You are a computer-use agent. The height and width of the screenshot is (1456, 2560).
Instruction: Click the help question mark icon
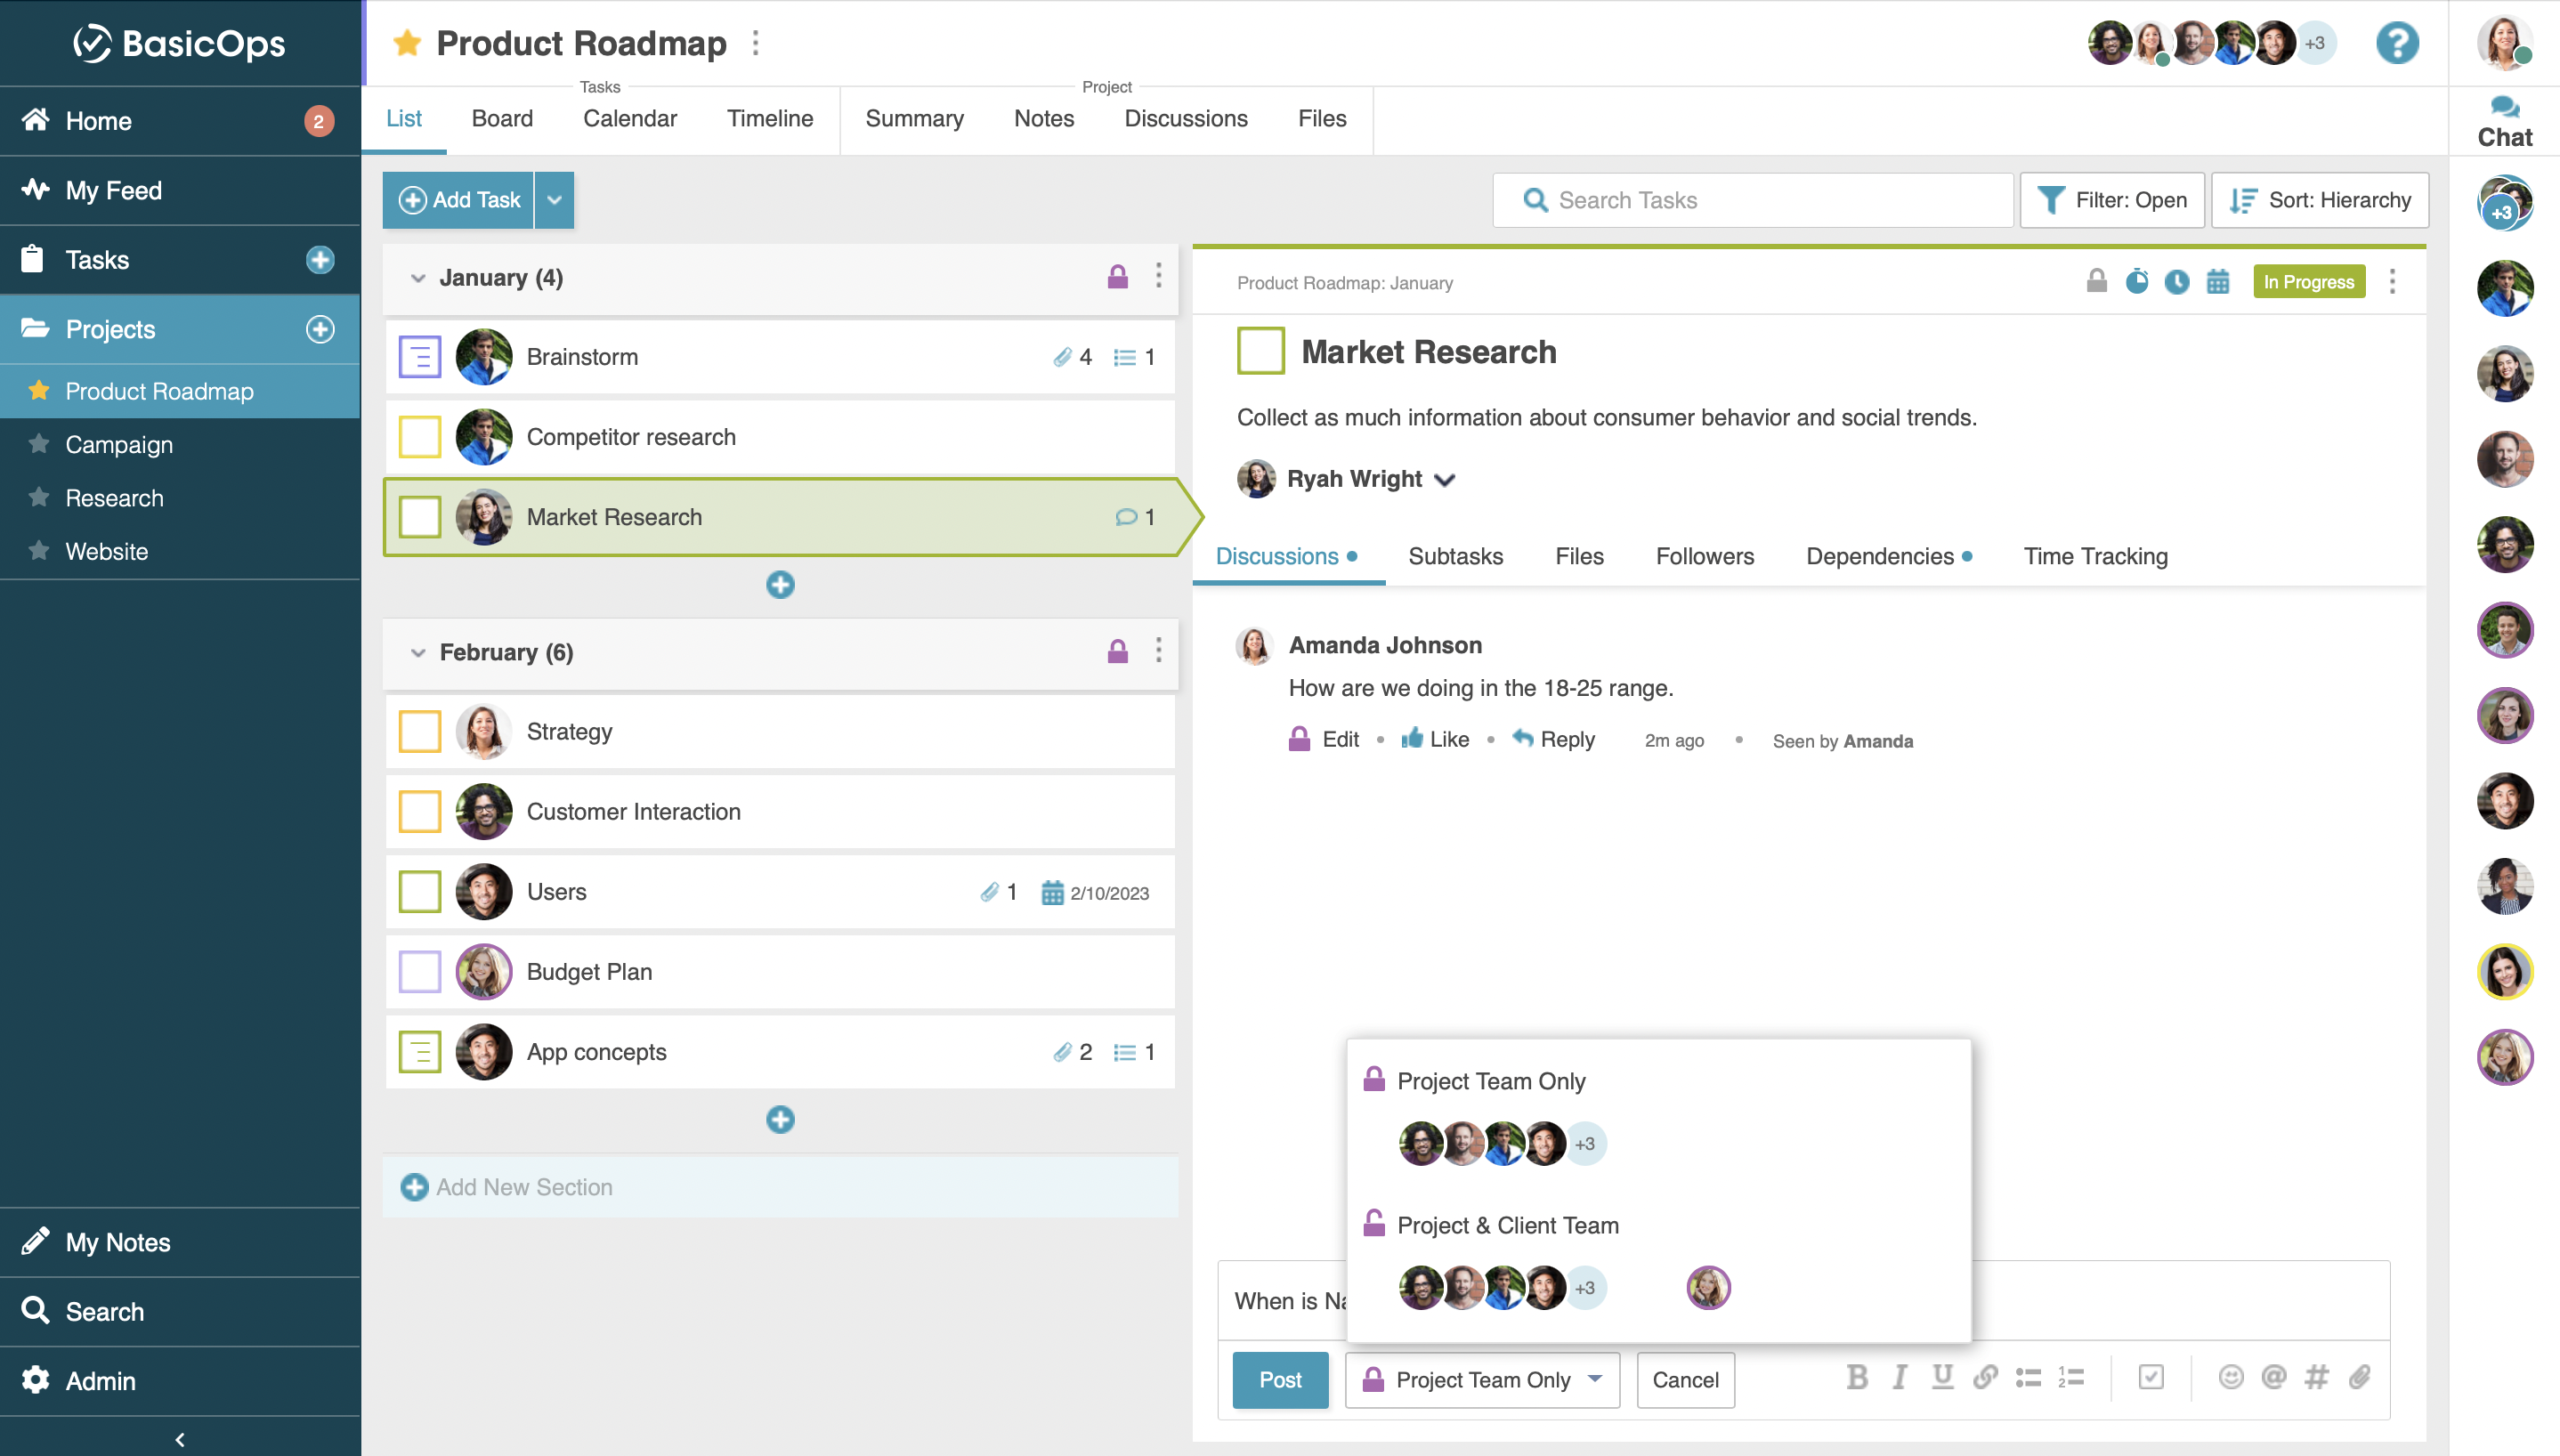2397,43
